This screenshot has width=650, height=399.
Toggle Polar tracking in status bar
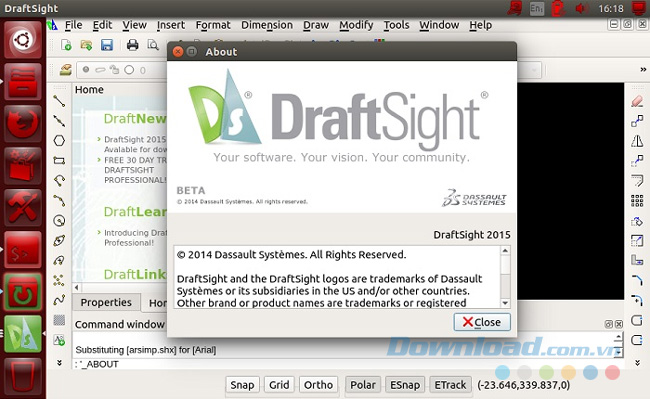[x=363, y=385]
